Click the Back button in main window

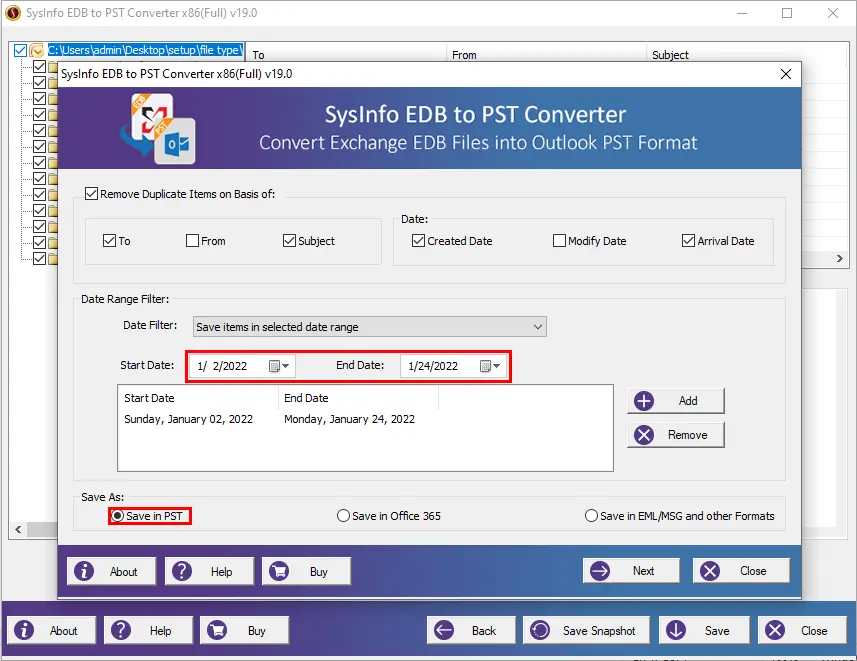pyautogui.click(x=471, y=630)
